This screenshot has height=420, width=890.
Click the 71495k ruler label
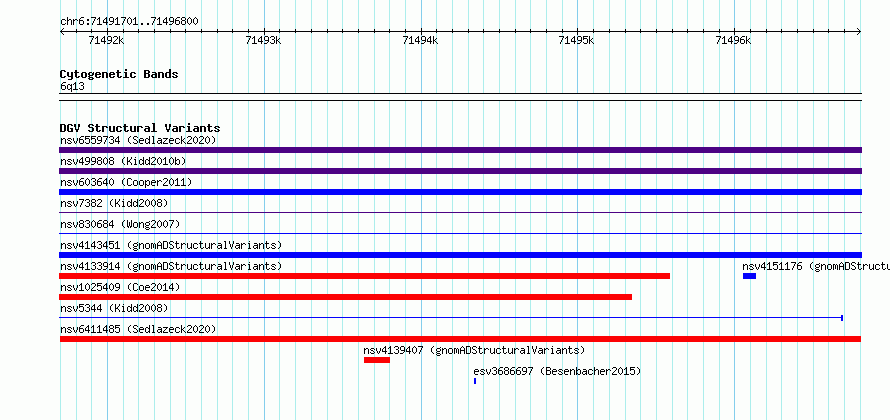tap(577, 41)
